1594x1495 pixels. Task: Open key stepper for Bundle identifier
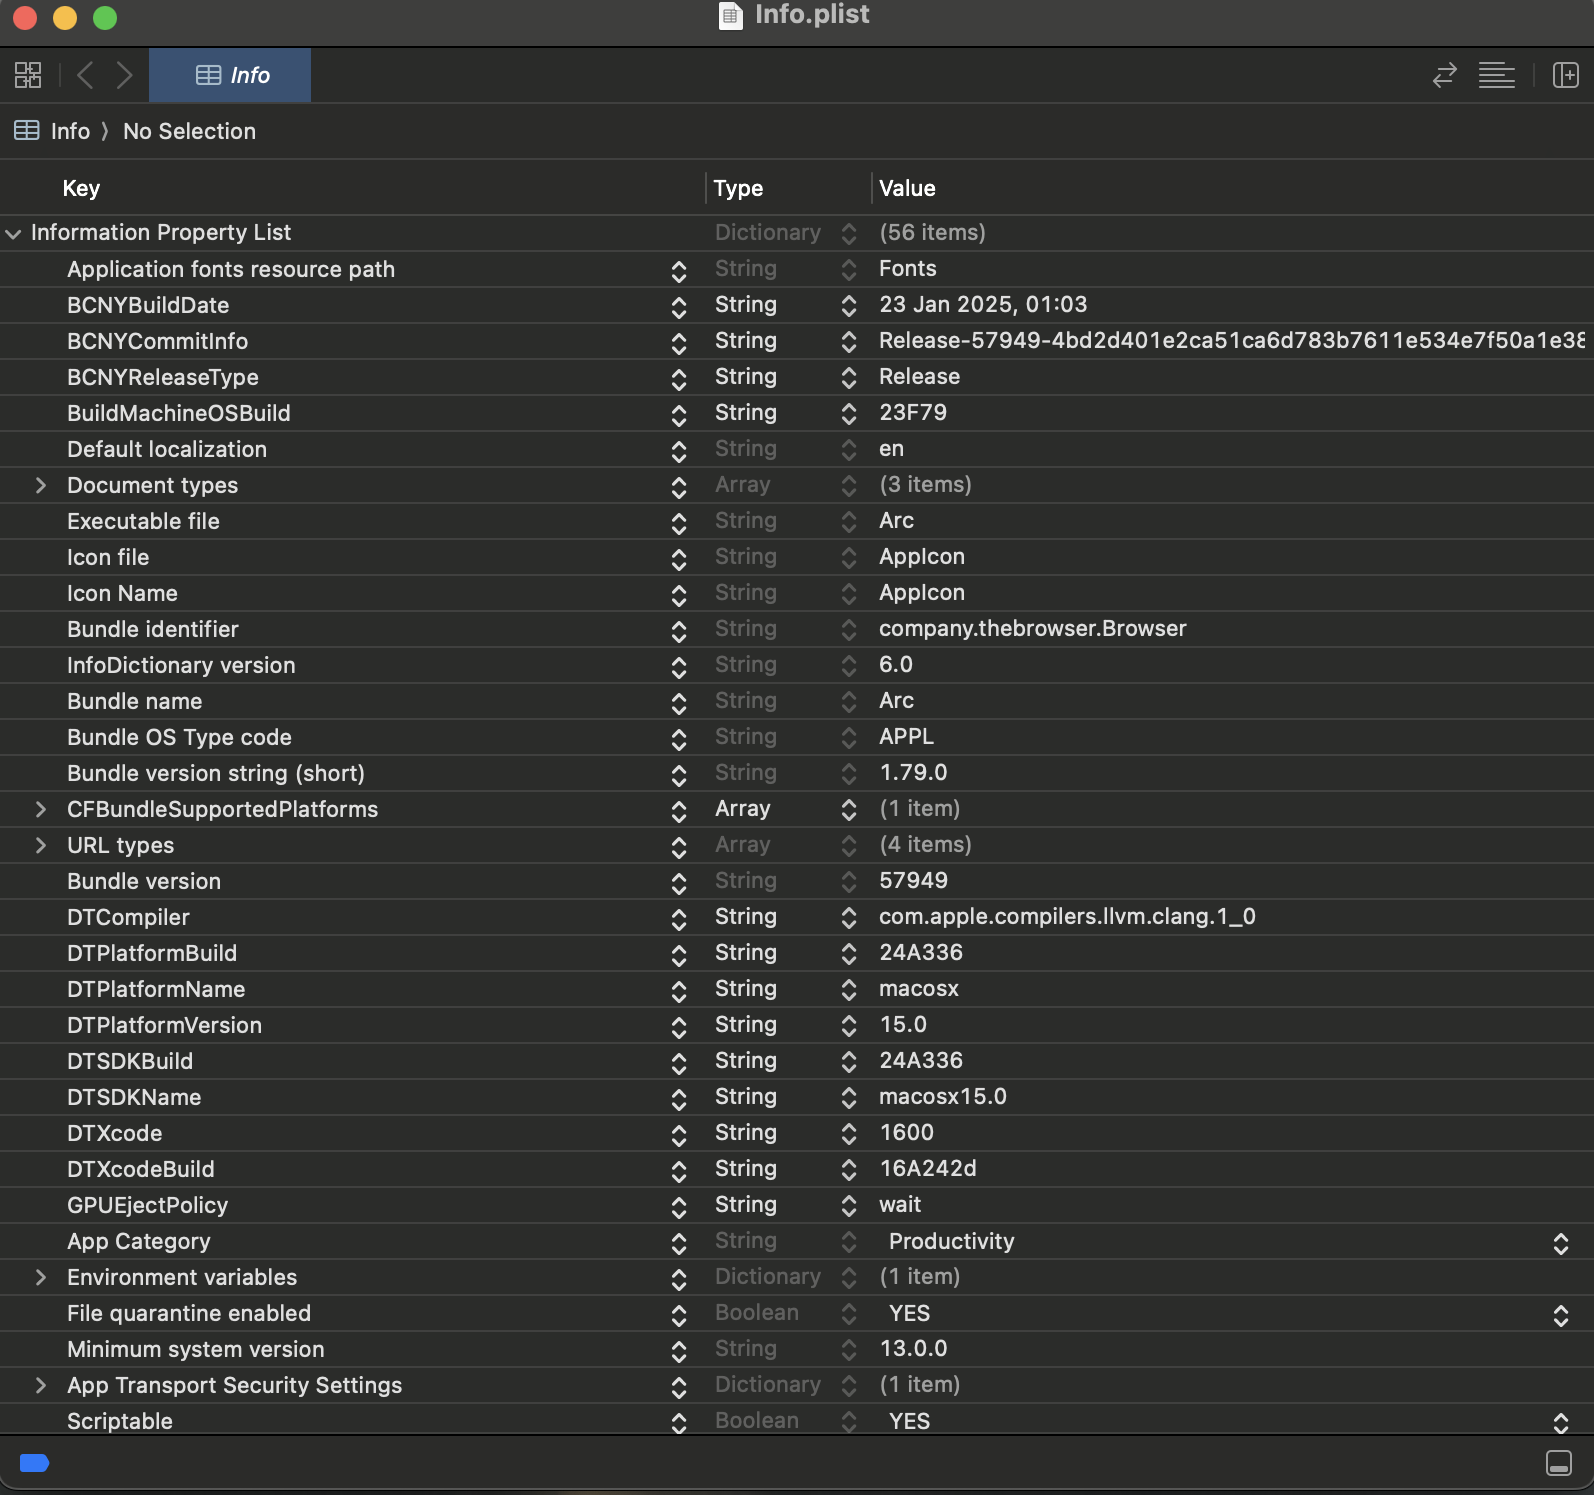[x=679, y=630]
